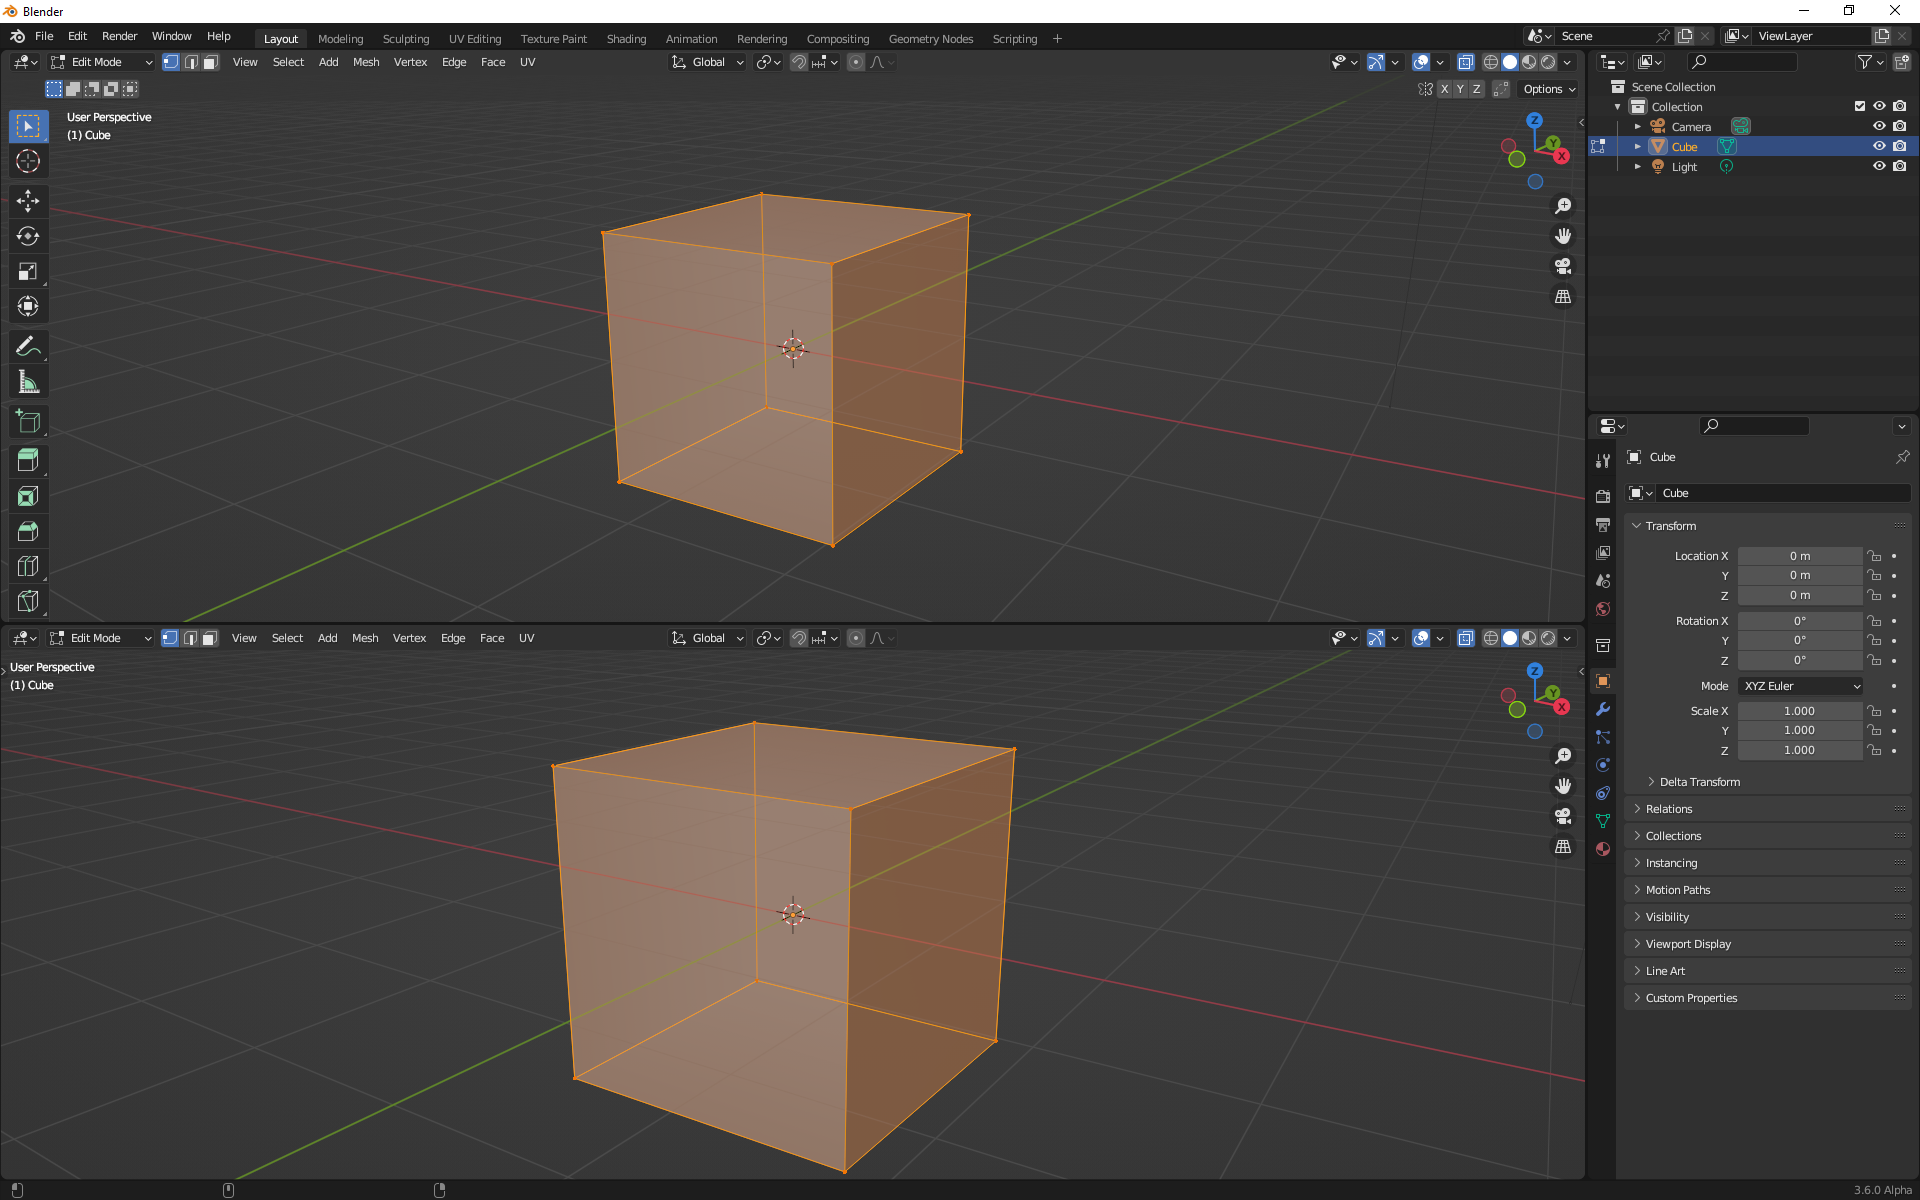Activate the Select Box tool
Viewport: 1920px width, 1200px height.
point(28,126)
